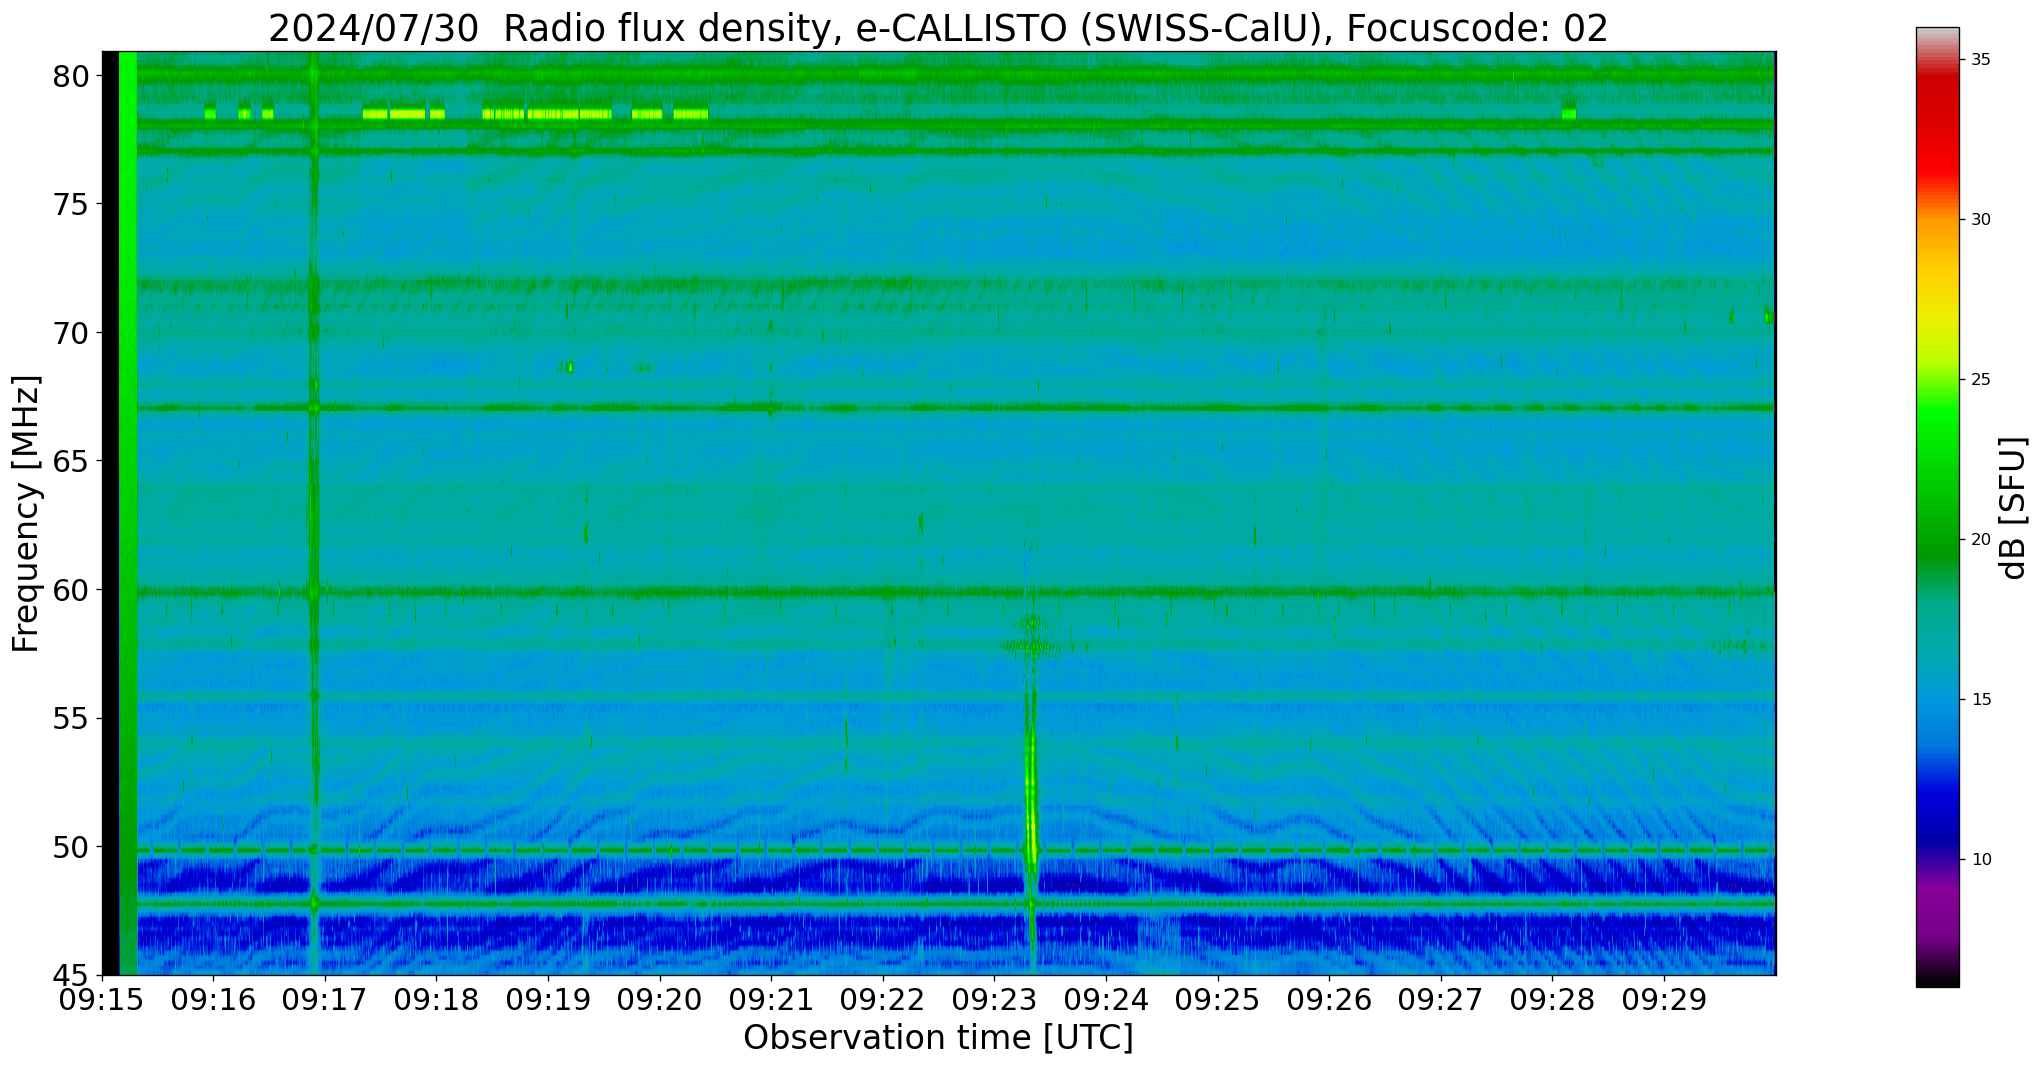Click the colorbar tick label 15
Viewport: 2043px width, 1067px height.
point(1981,700)
